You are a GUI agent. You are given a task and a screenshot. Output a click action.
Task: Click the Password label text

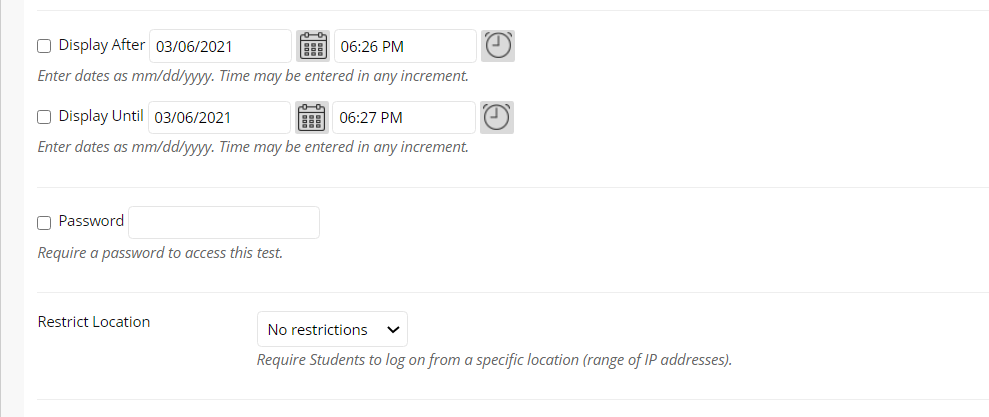point(91,221)
